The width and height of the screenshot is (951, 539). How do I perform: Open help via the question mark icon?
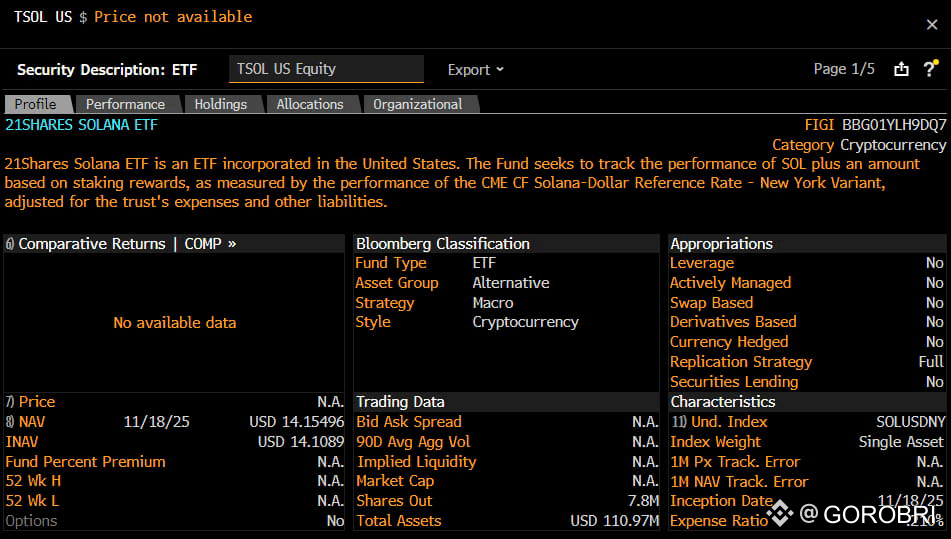[930, 69]
